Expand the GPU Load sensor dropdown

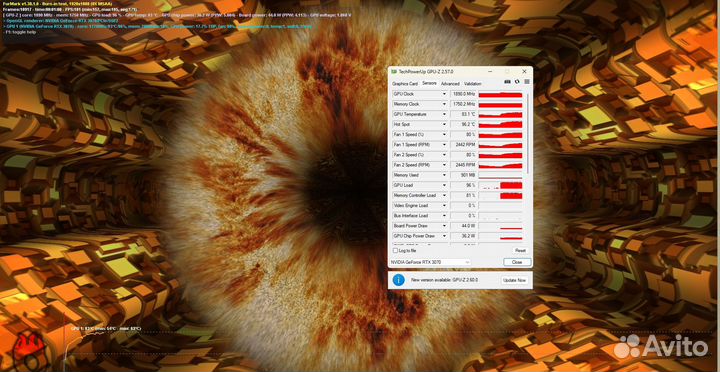point(444,185)
